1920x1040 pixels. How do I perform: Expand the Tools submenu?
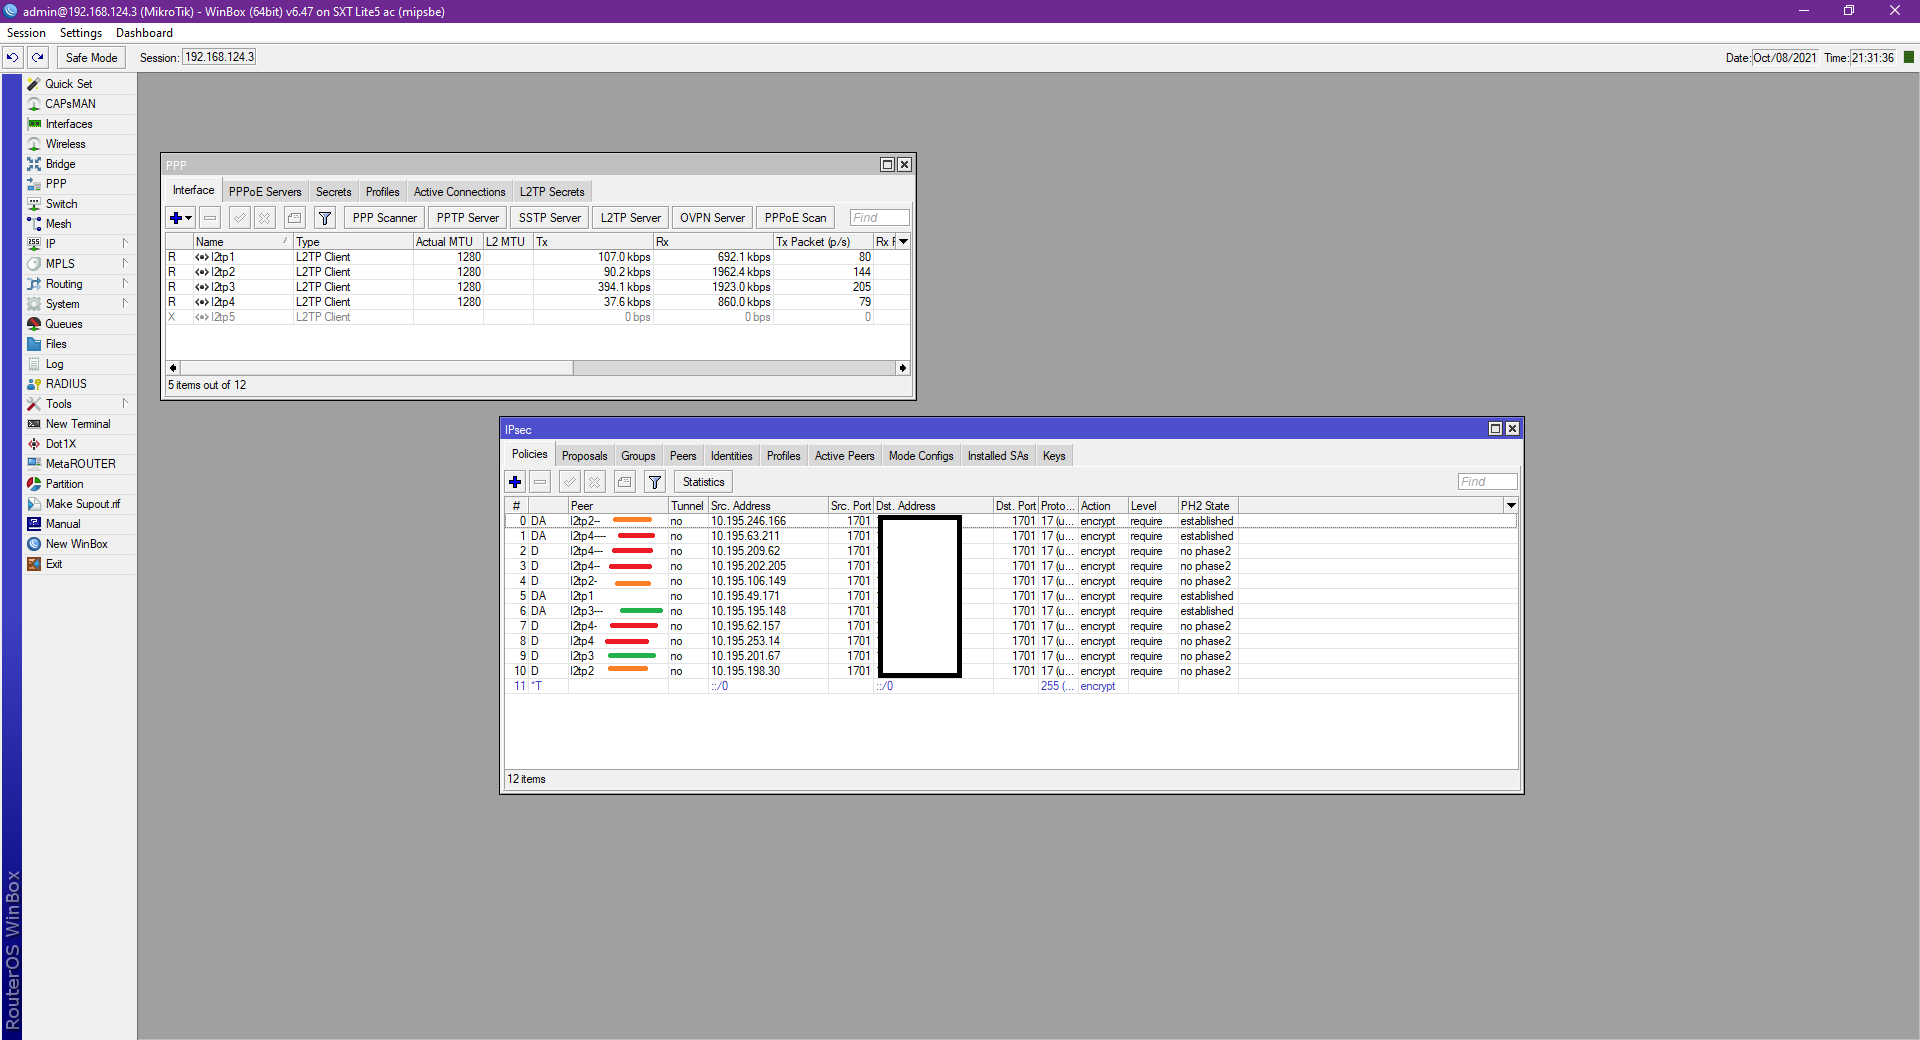[x=80, y=404]
